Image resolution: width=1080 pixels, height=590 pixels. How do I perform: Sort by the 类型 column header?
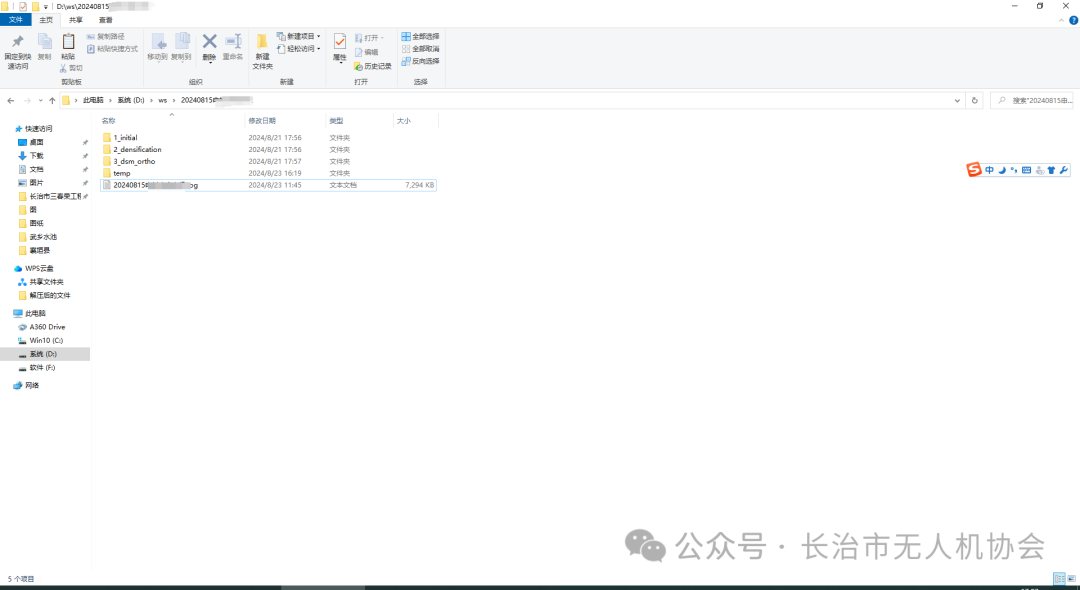pos(336,121)
